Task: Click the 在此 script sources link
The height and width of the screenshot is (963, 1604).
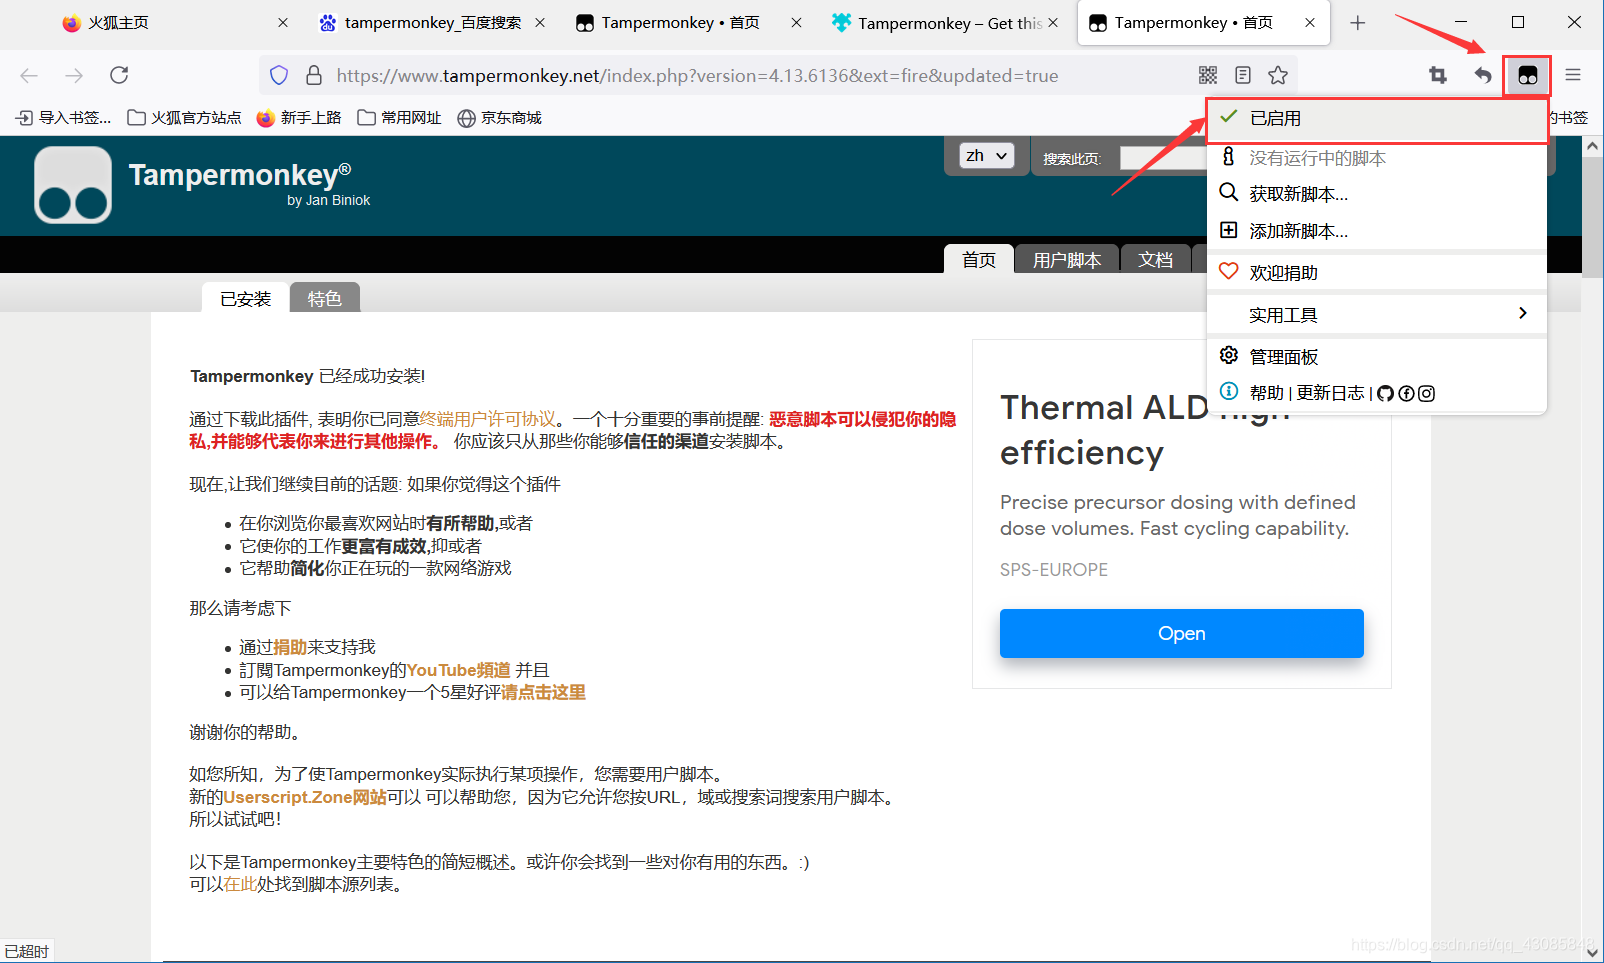Action: pos(240,884)
